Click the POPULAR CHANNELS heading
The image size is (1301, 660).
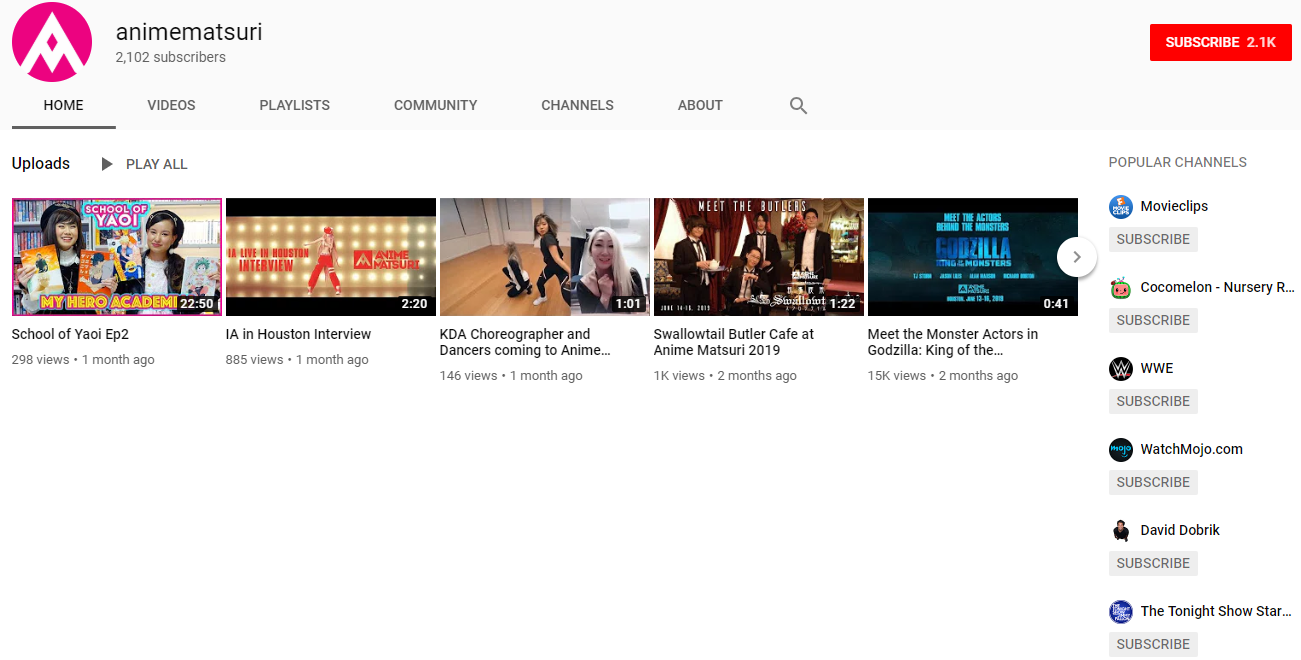[1178, 163]
